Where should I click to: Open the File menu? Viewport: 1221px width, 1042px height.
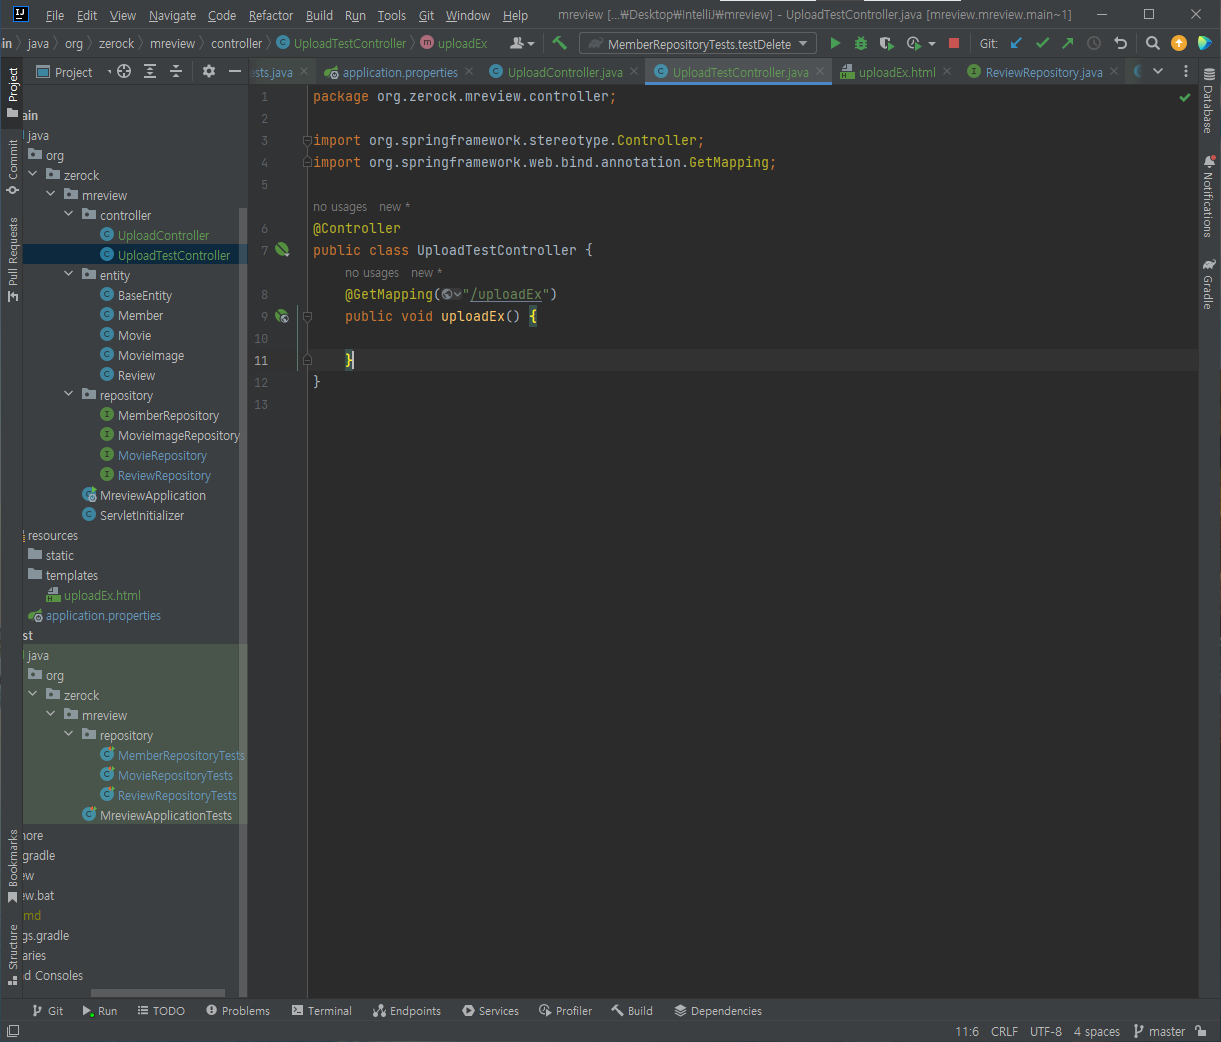coord(55,15)
